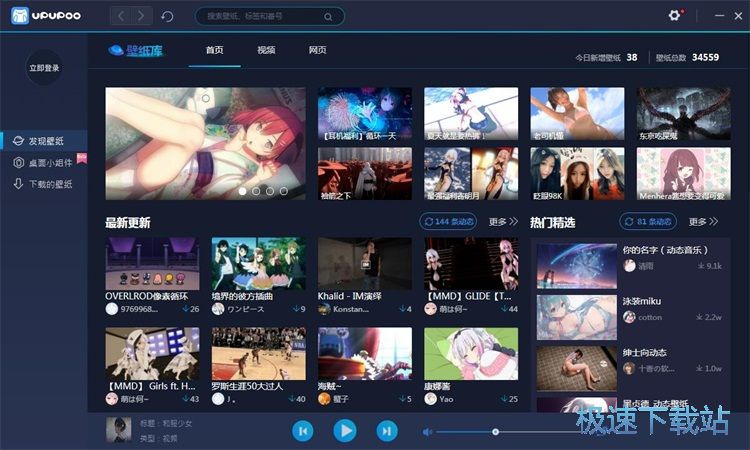Viewport: 750px width, 450px height.
Task: Click the 9769968 uploader avatar
Action: click(x=111, y=309)
